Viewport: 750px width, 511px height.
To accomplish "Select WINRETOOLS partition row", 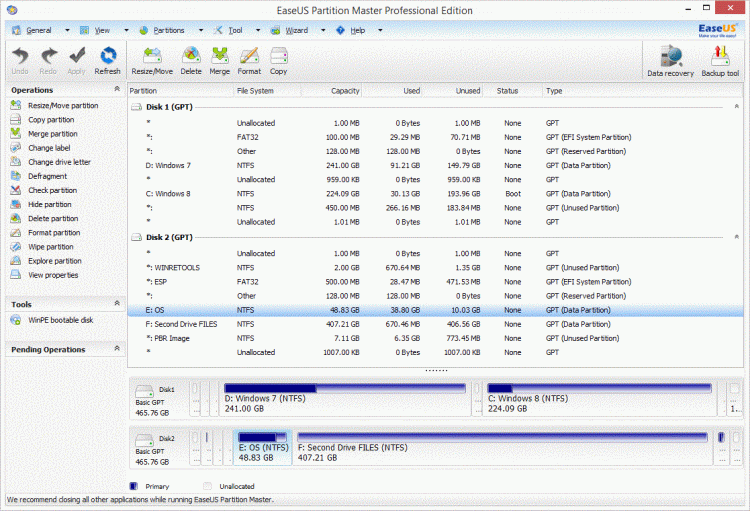I will (435, 267).
